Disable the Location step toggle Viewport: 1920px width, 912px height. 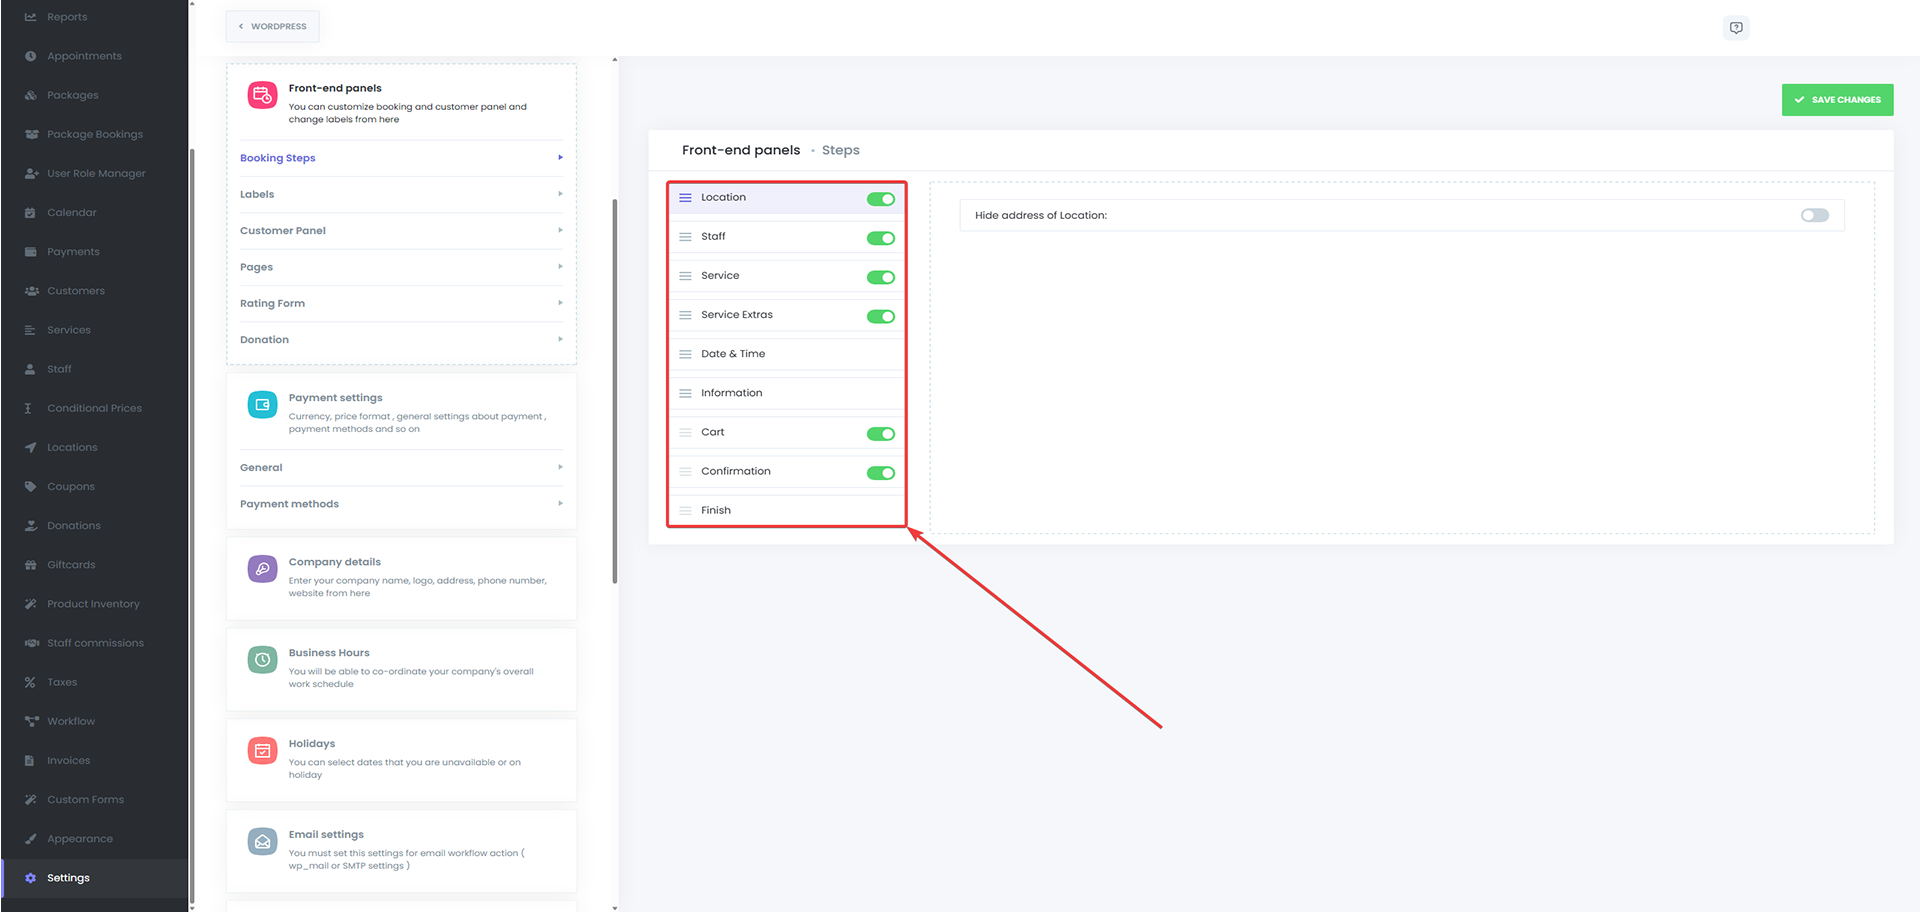pyautogui.click(x=880, y=199)
